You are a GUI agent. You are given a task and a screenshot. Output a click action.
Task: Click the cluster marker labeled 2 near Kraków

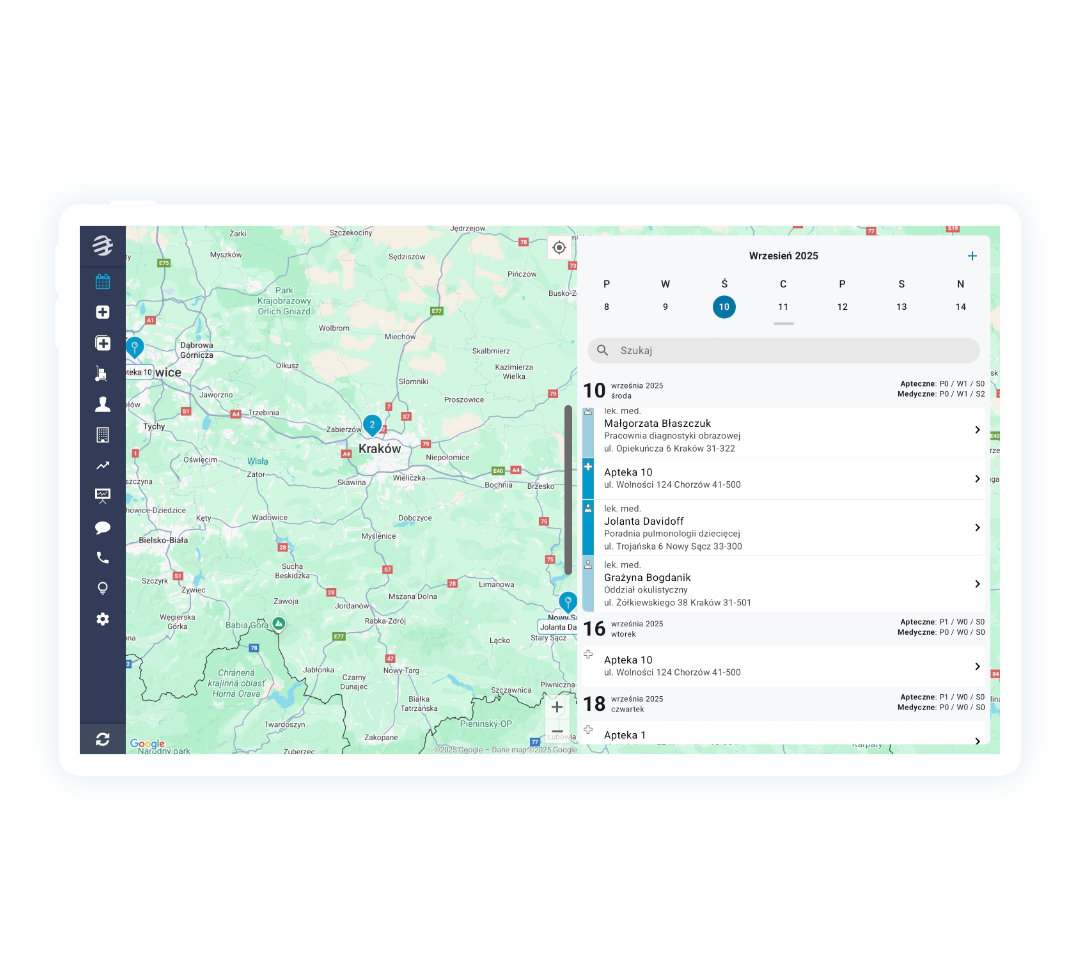pyautogui.click(x=372, y=426)
